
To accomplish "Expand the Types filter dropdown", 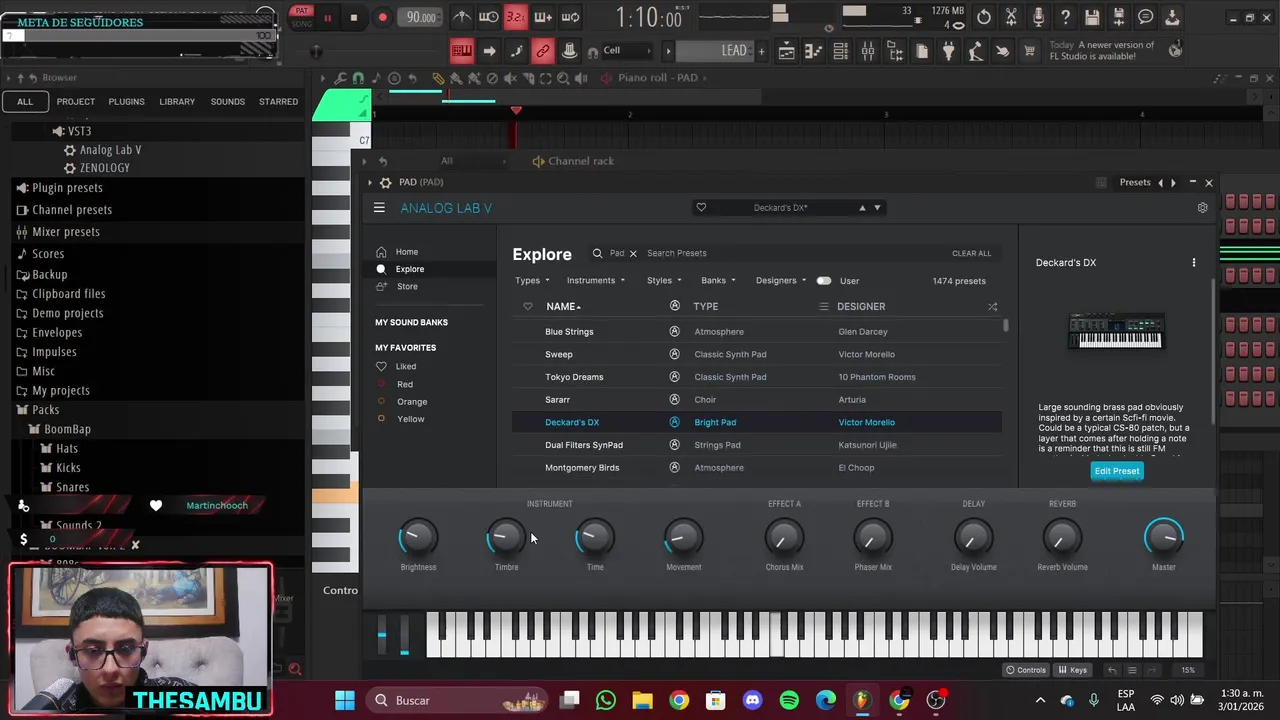I will (532, 281).
